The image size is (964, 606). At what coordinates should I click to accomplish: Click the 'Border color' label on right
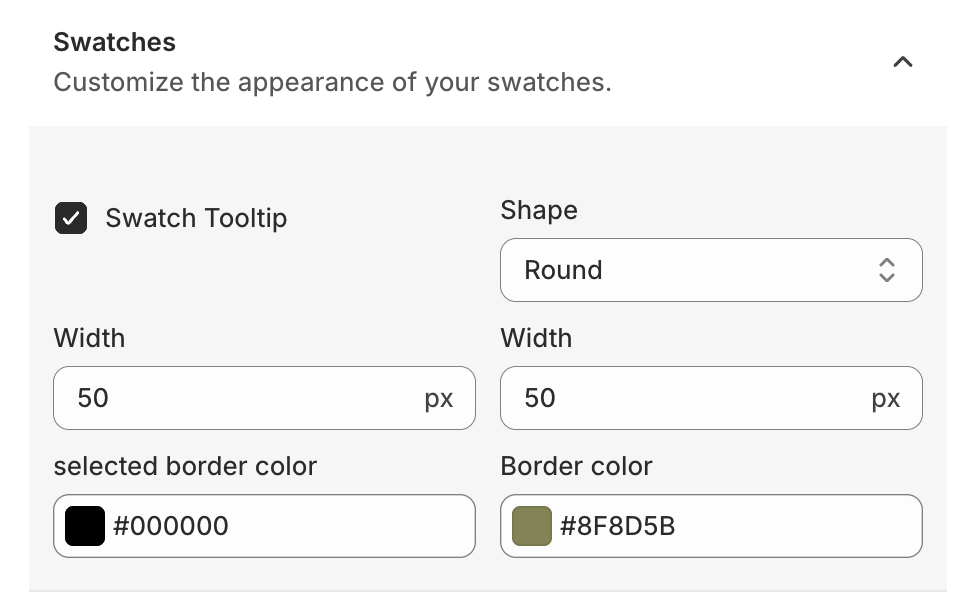click(x=576, y=466)
